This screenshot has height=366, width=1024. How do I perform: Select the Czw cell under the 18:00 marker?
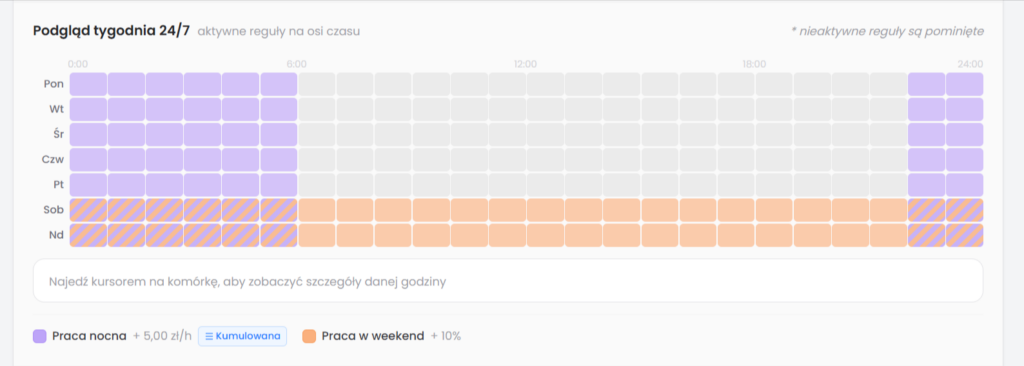[774, 160]
